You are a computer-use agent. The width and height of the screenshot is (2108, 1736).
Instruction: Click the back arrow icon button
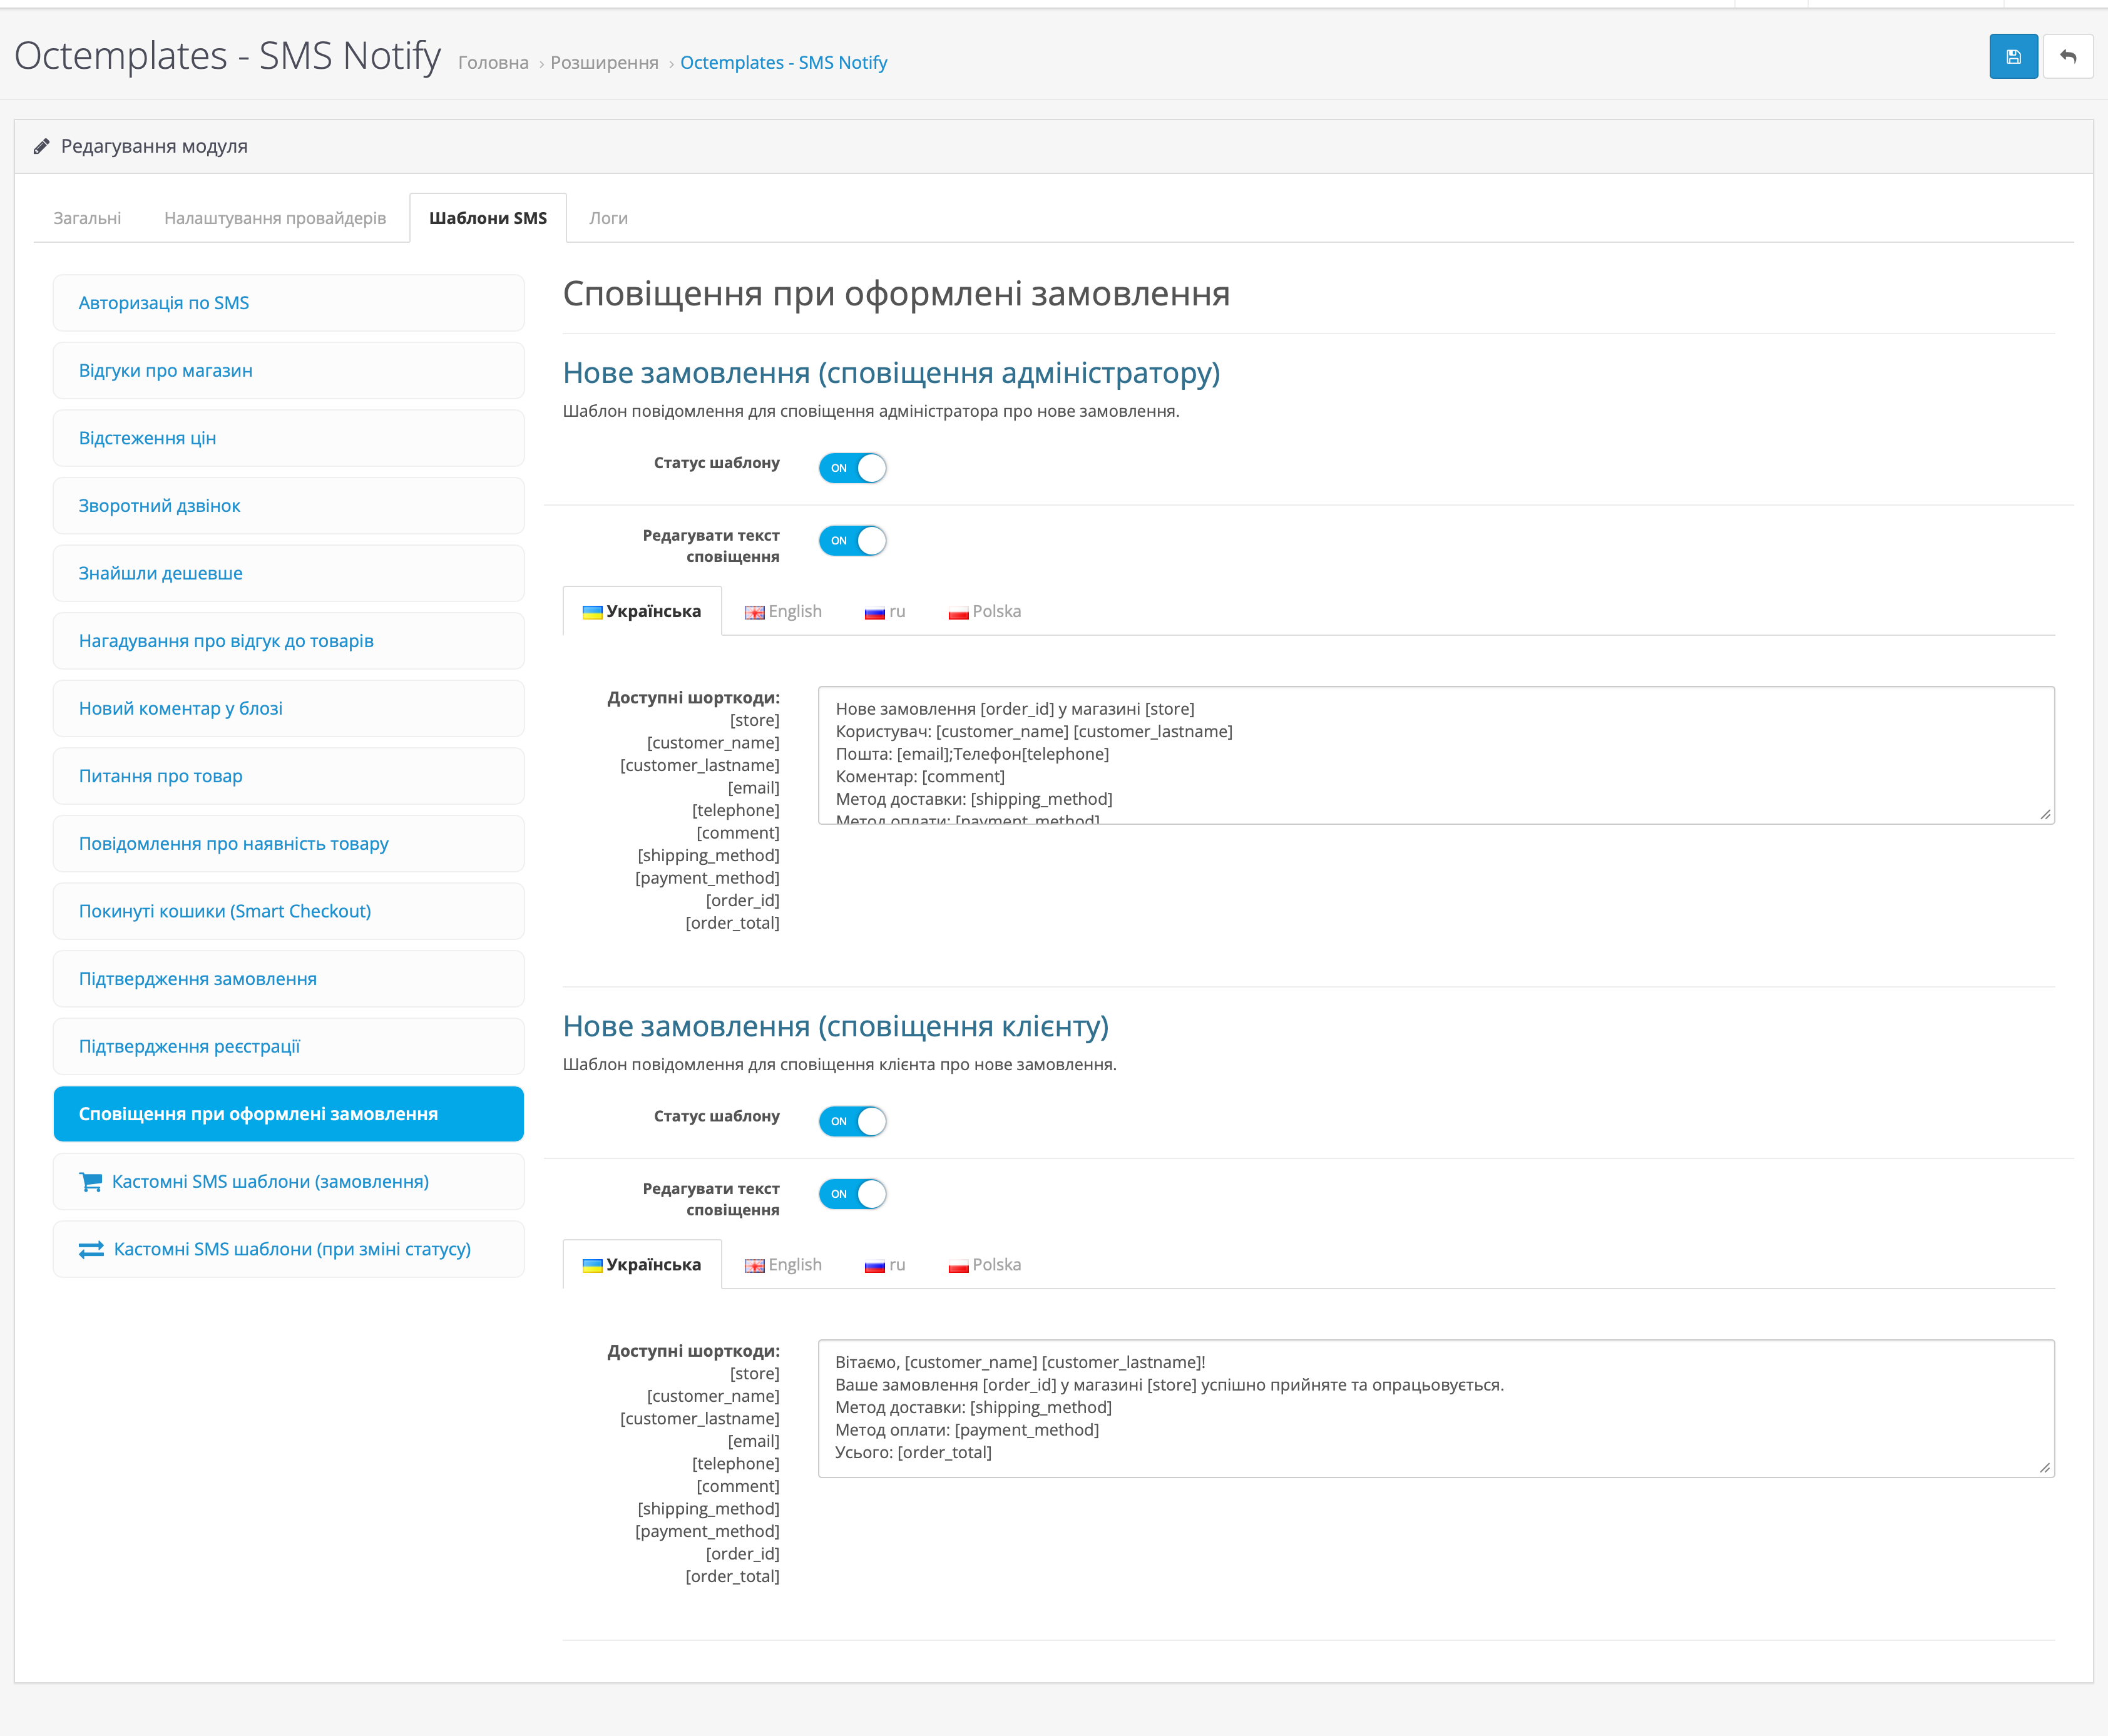point(2068,57)
